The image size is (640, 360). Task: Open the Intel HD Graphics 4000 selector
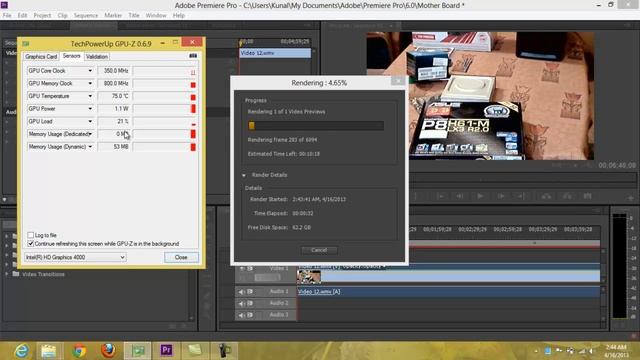(75, 257)
